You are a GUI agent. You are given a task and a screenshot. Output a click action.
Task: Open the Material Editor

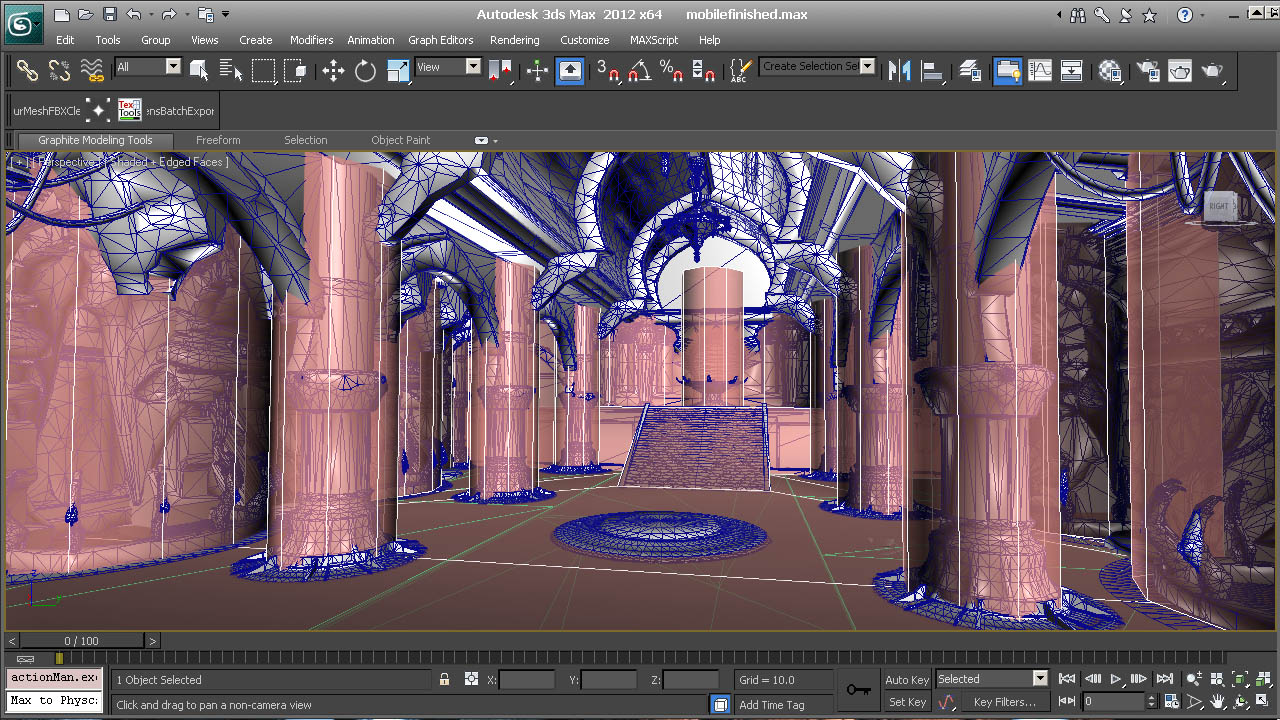1110,70
